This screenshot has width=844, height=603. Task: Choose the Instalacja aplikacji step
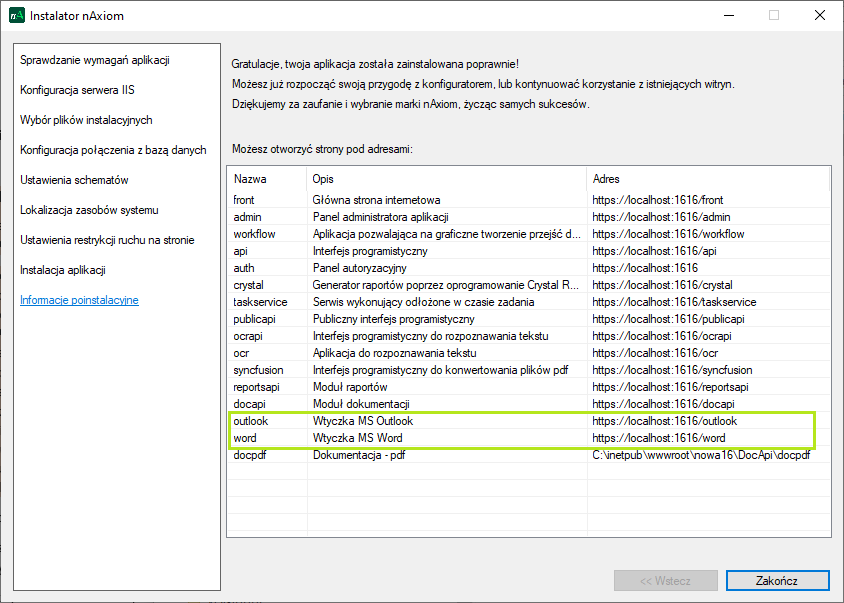coord(63,270)
